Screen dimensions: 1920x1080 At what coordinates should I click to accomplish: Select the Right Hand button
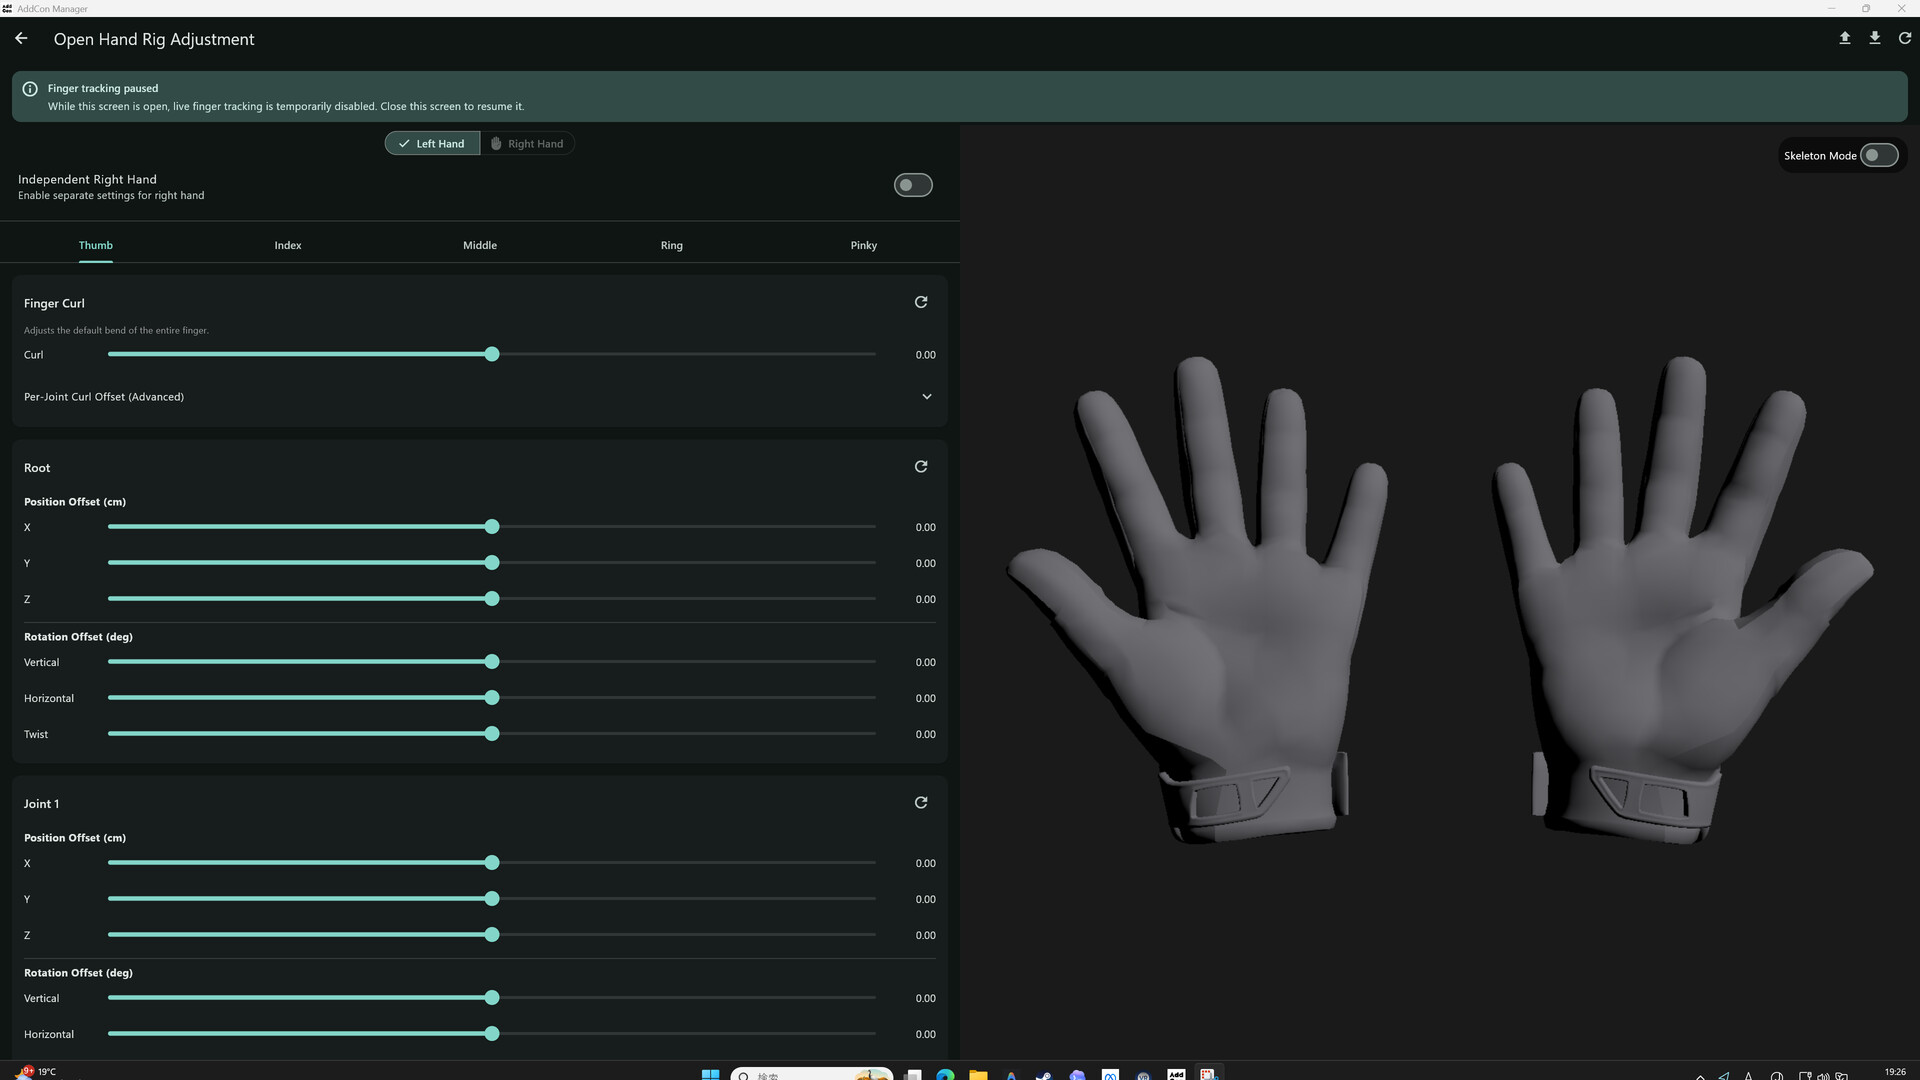coord(527,143)
